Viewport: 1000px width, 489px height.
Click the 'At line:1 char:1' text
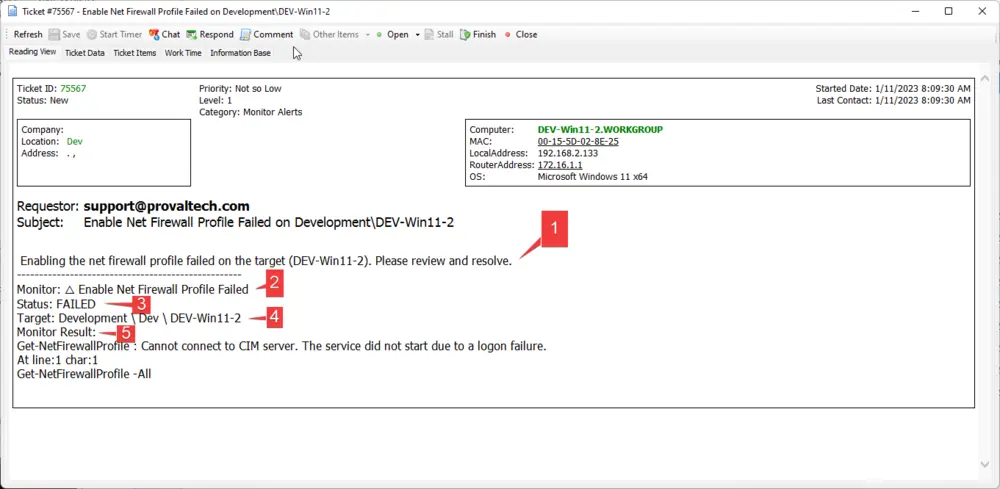coord(57,360)
